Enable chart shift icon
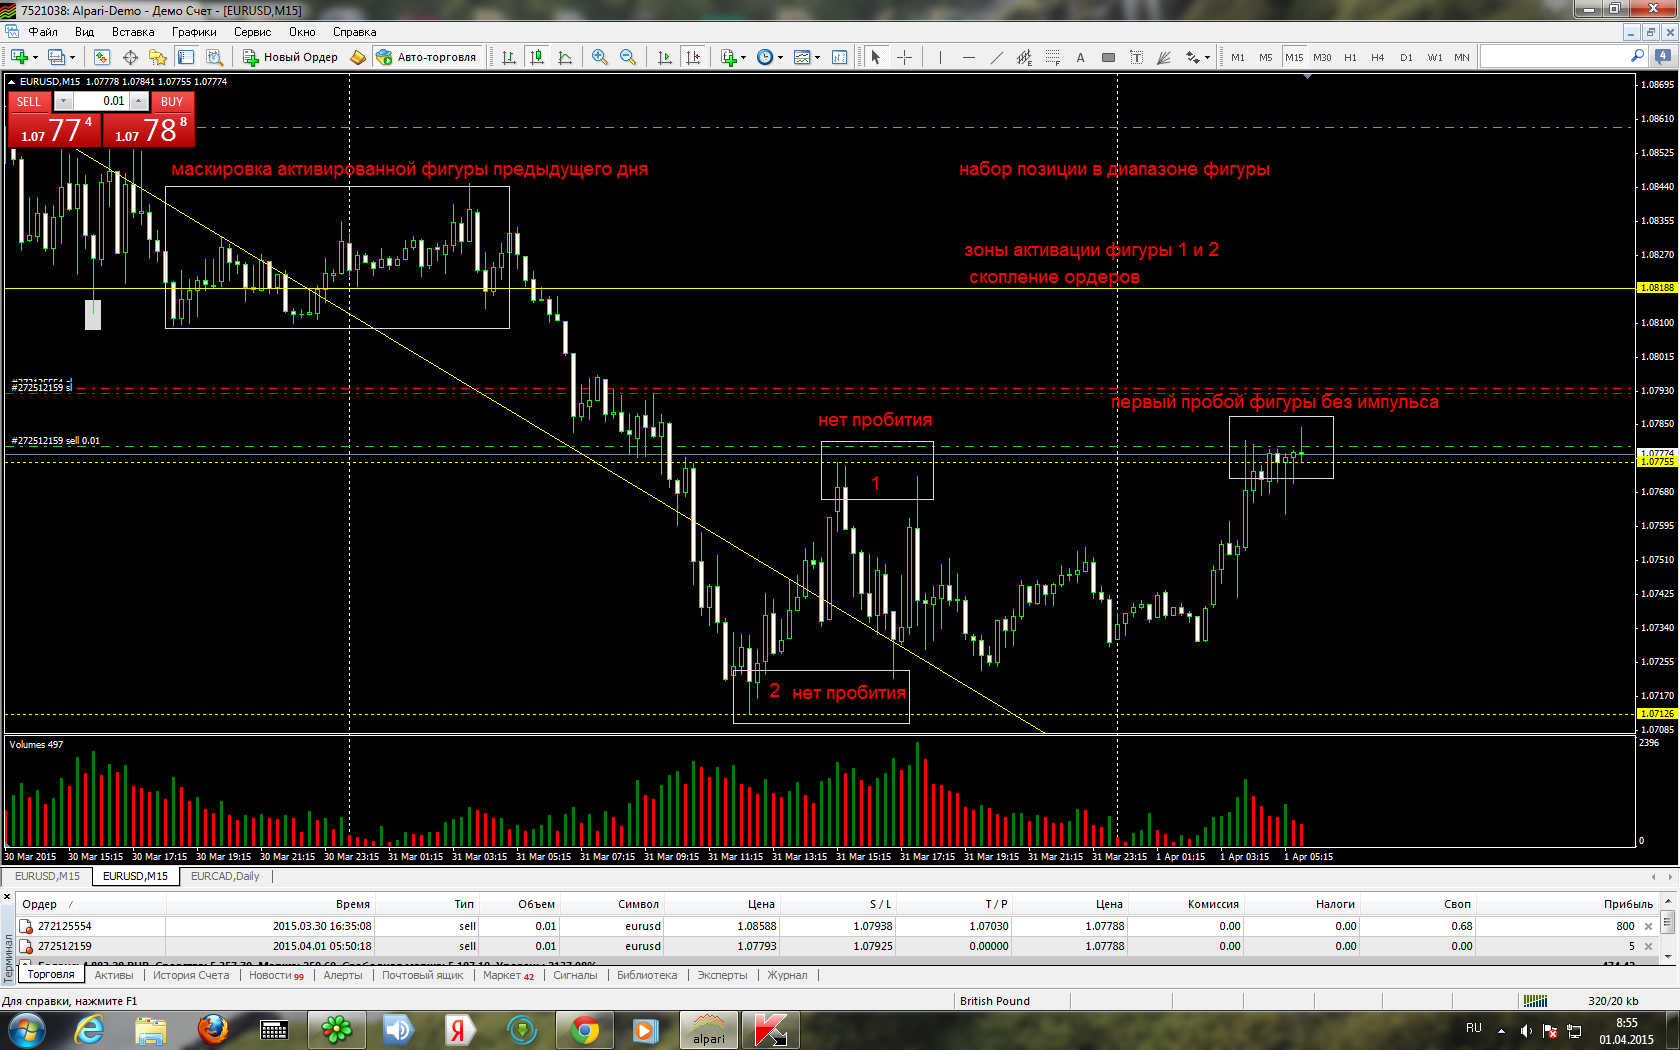Image resolution: width=1680 pixels, height=1050 pixels. [693, 57]
